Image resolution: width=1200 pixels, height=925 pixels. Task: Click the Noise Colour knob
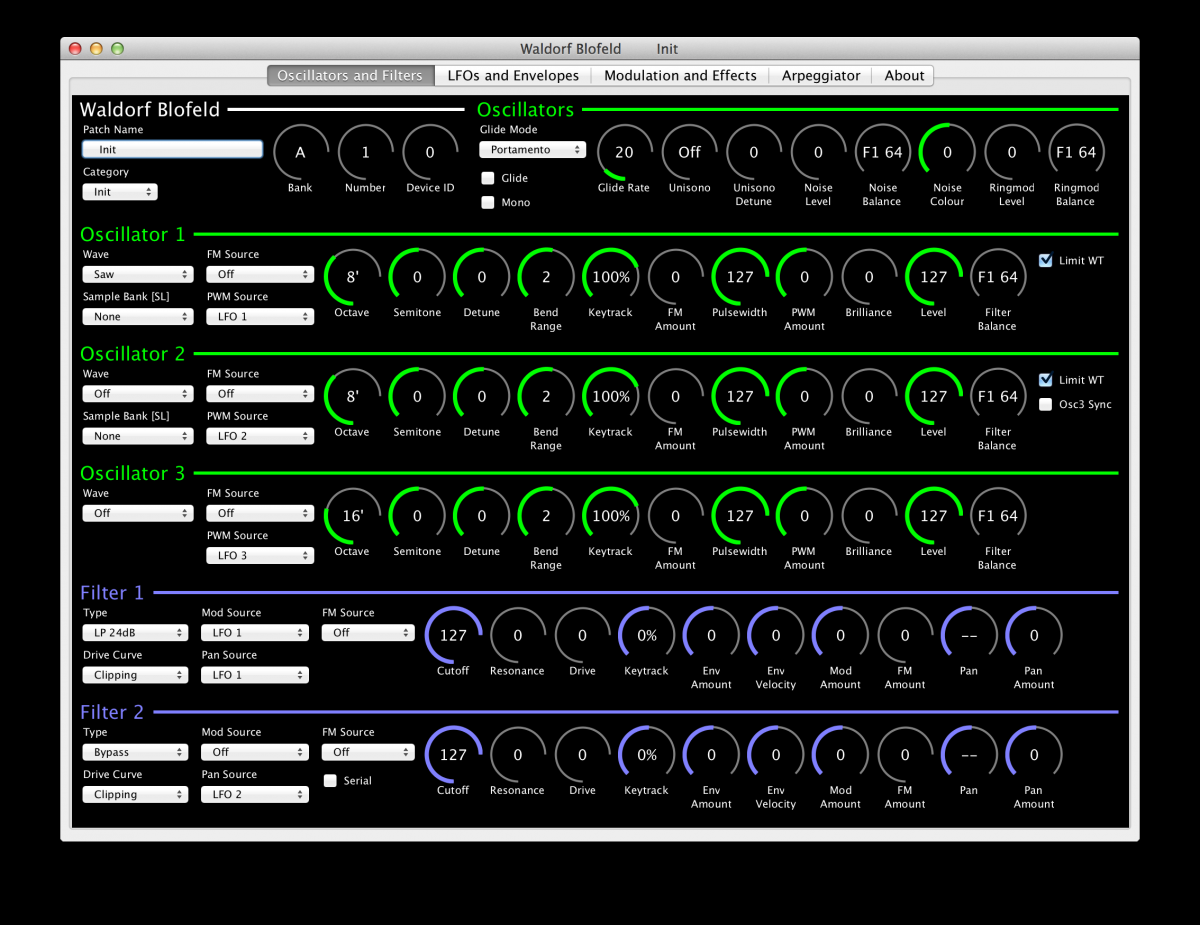(x=947, y=153)
